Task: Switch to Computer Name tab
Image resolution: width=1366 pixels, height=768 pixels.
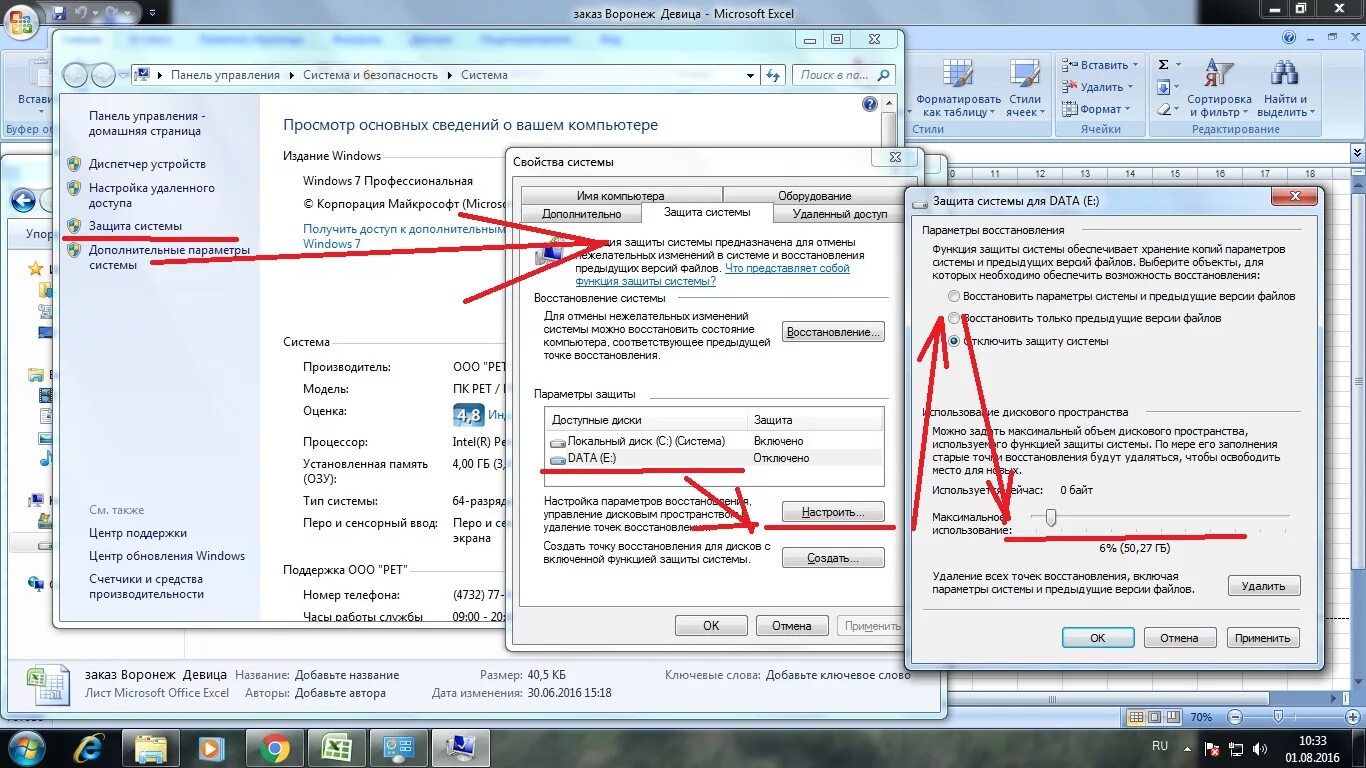Action: coord(620,196)
